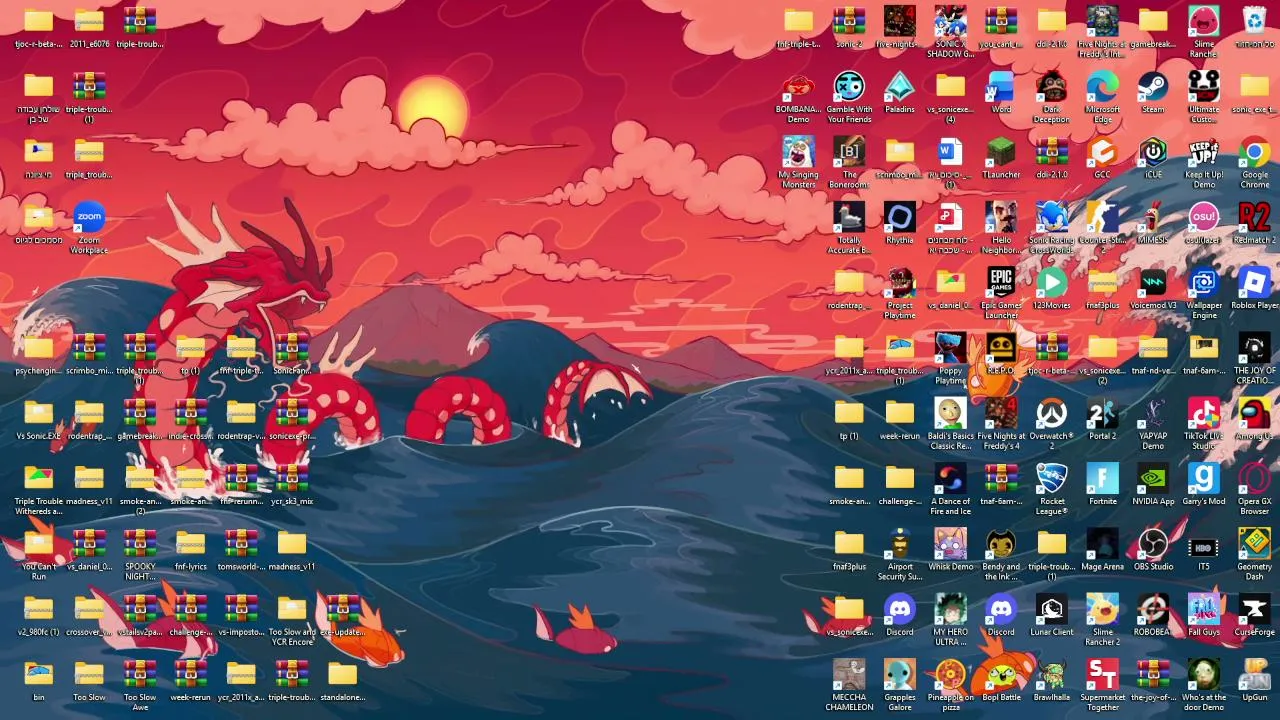
Task: Select the Lunar Client shortcut
Action: point(1051,610)
